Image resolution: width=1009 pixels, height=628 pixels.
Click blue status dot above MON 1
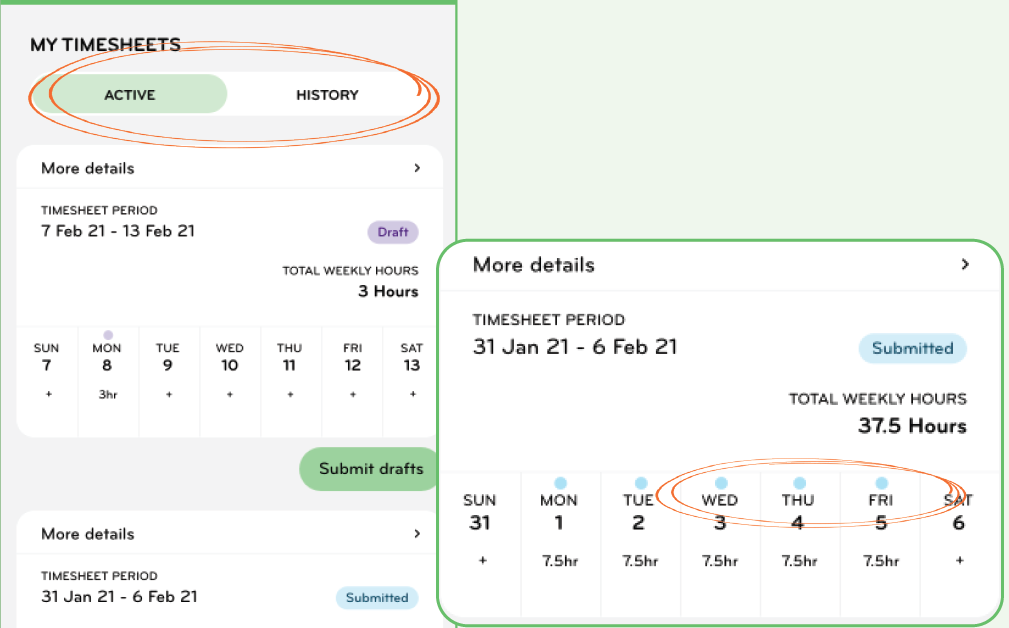point(560,483)
